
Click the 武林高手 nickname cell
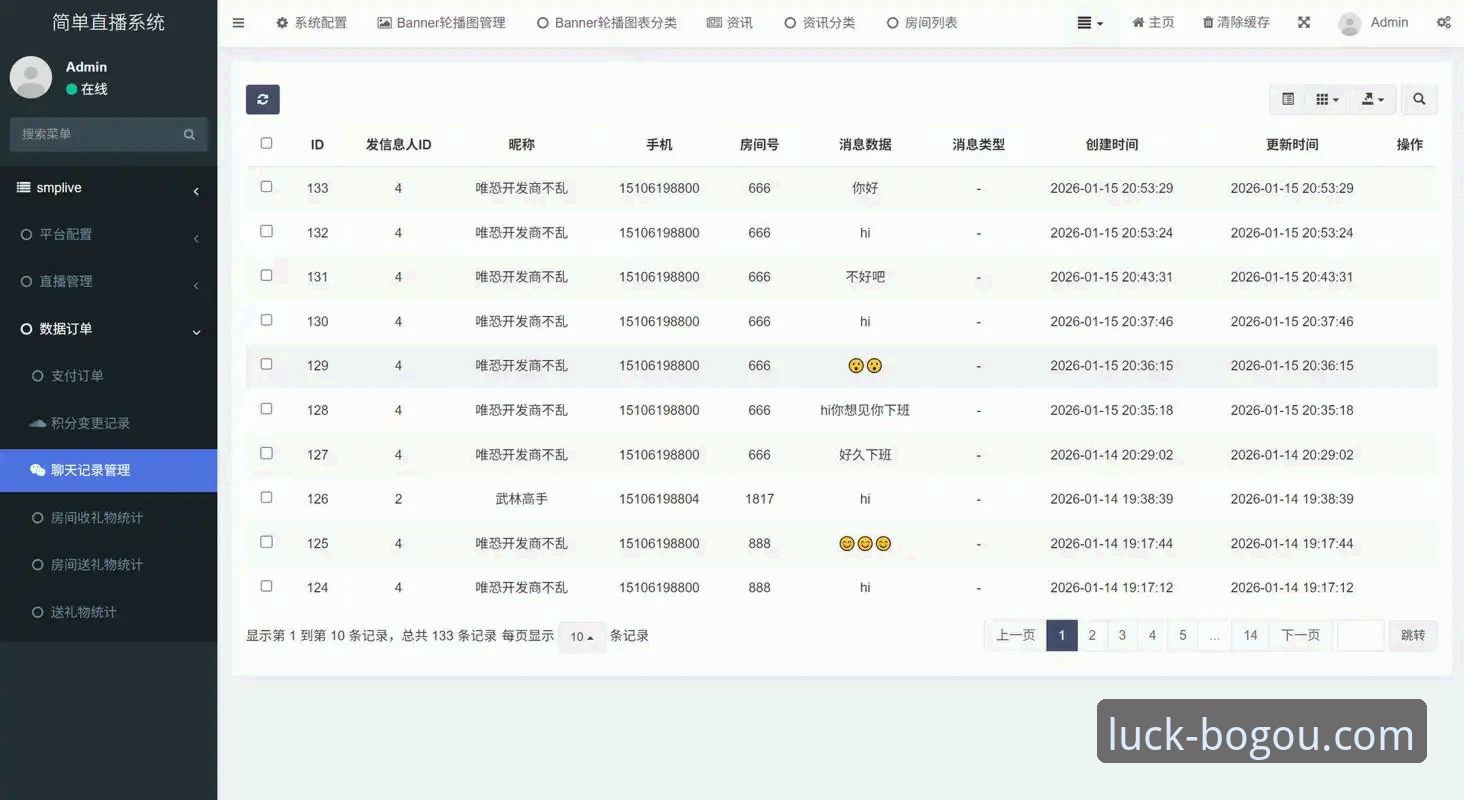tap(522, 499)
